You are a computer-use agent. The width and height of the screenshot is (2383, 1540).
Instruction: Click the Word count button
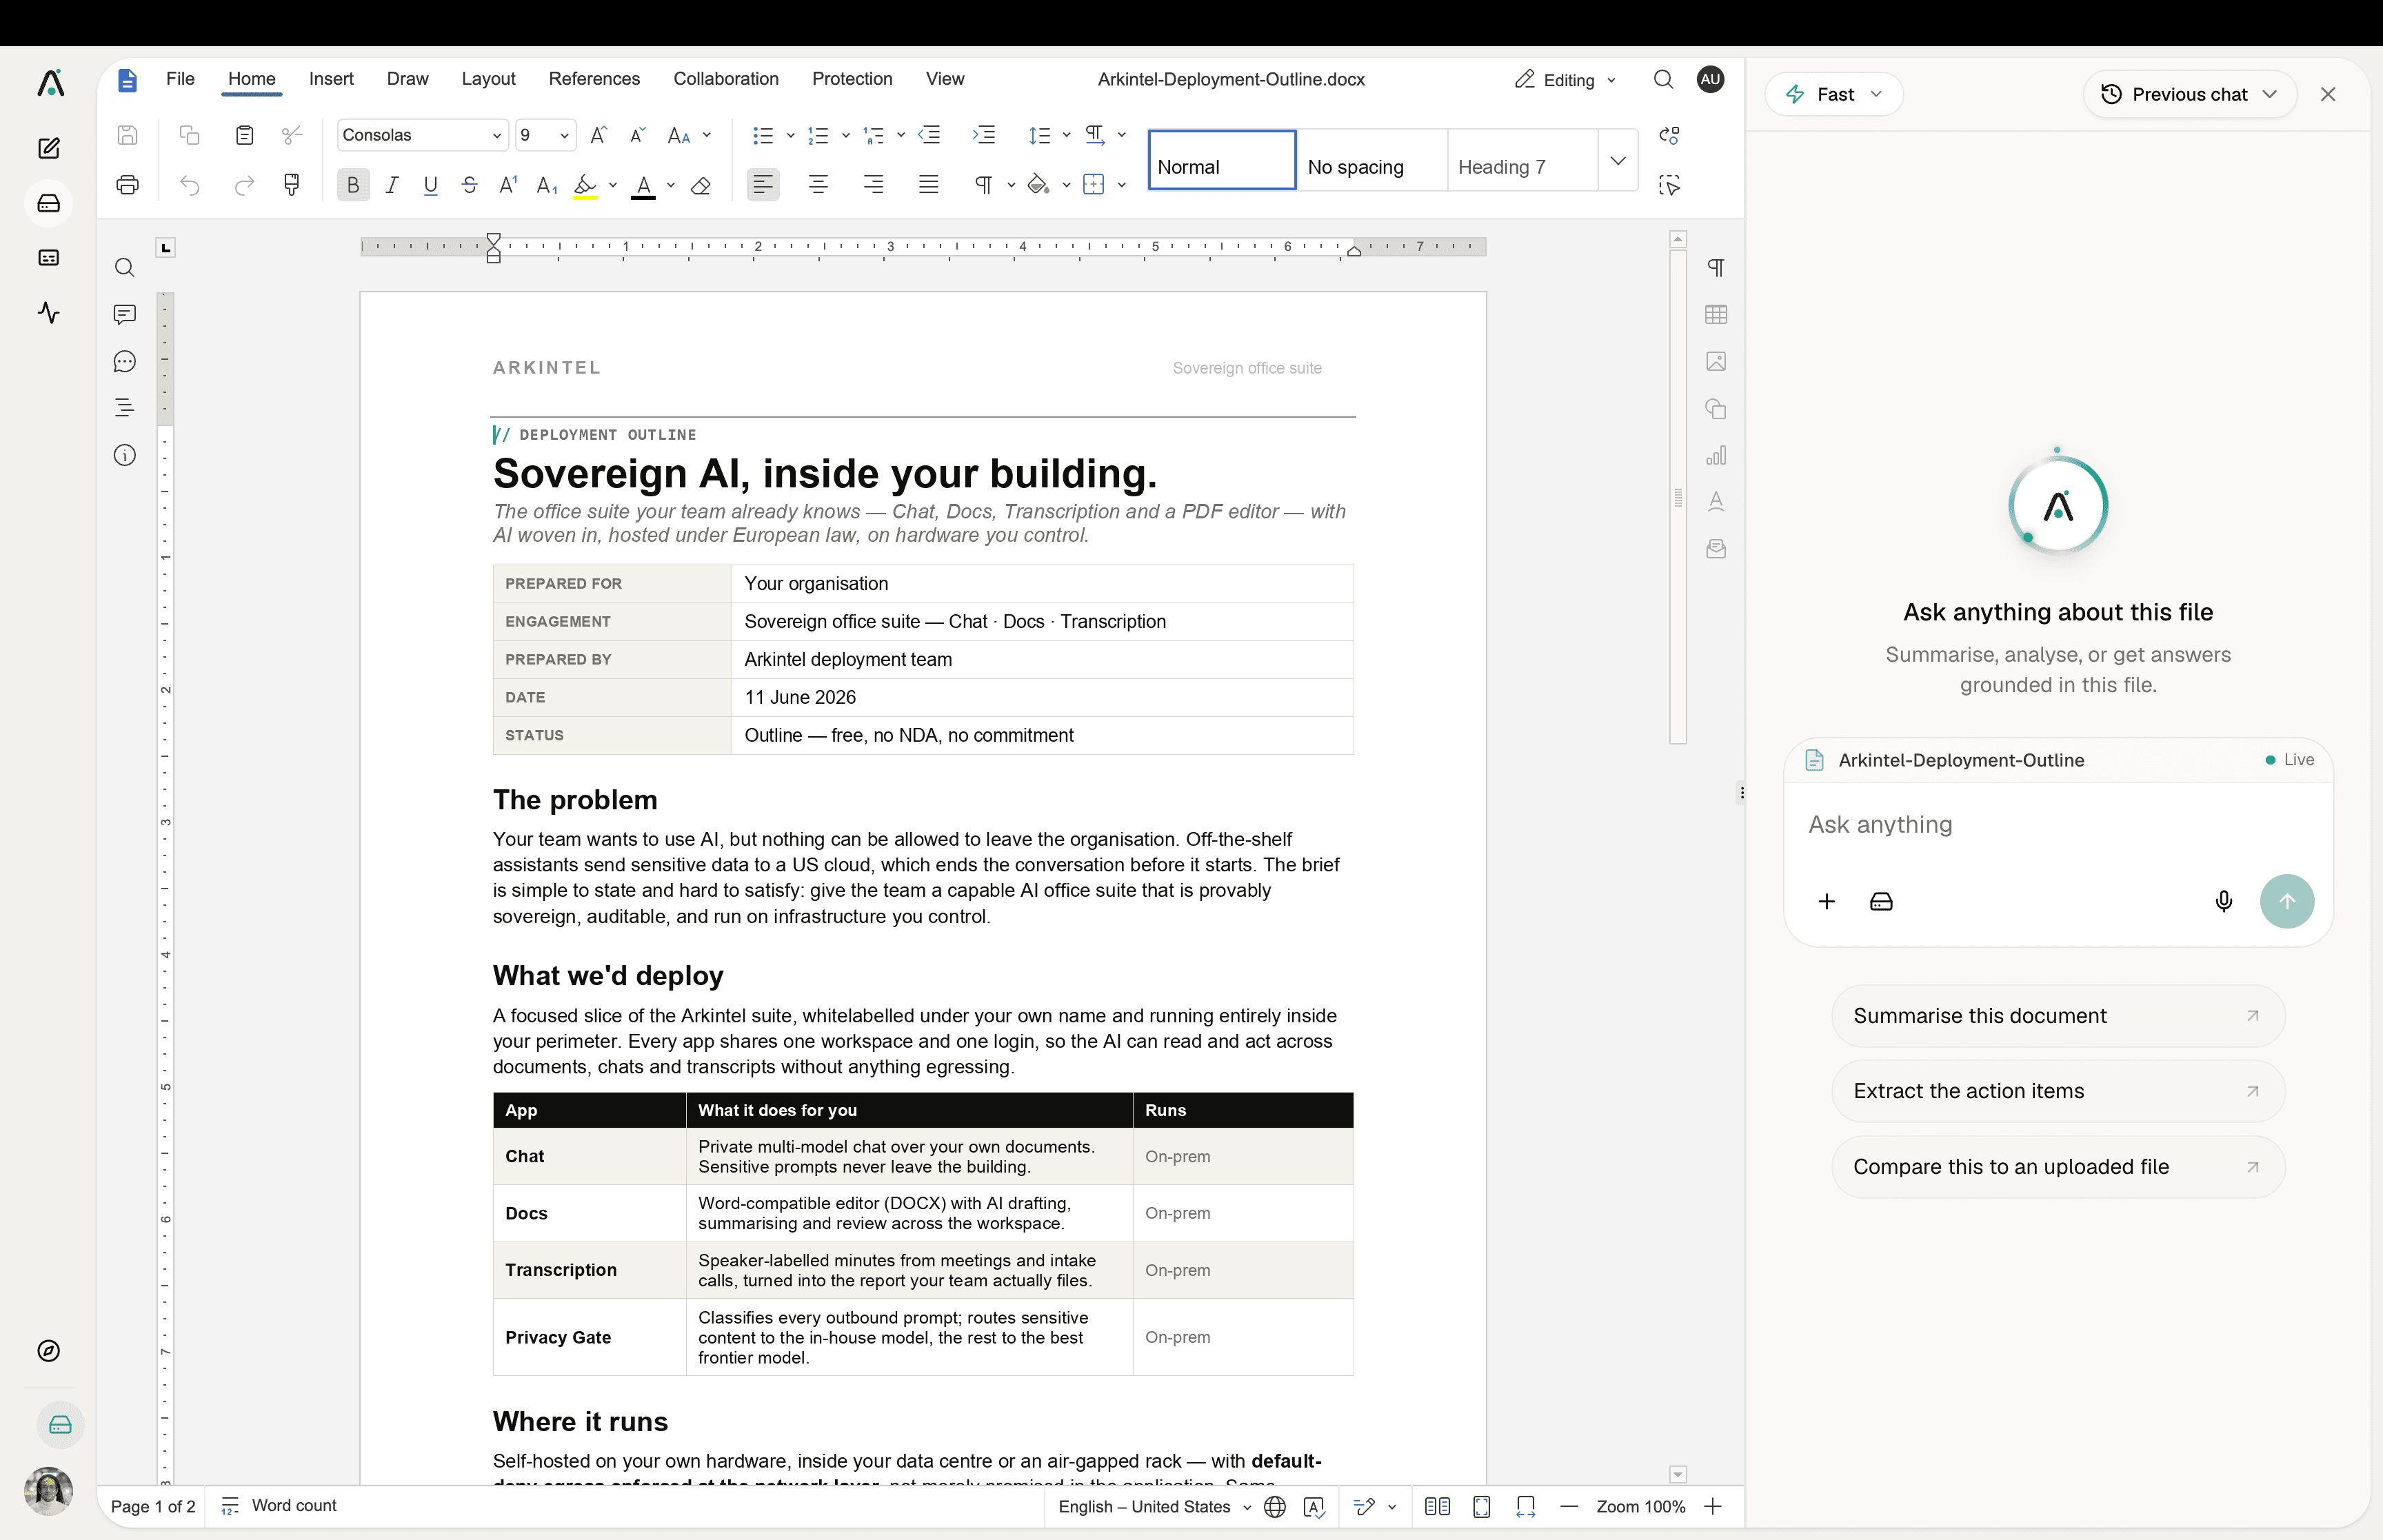[x=279, y=1506]
